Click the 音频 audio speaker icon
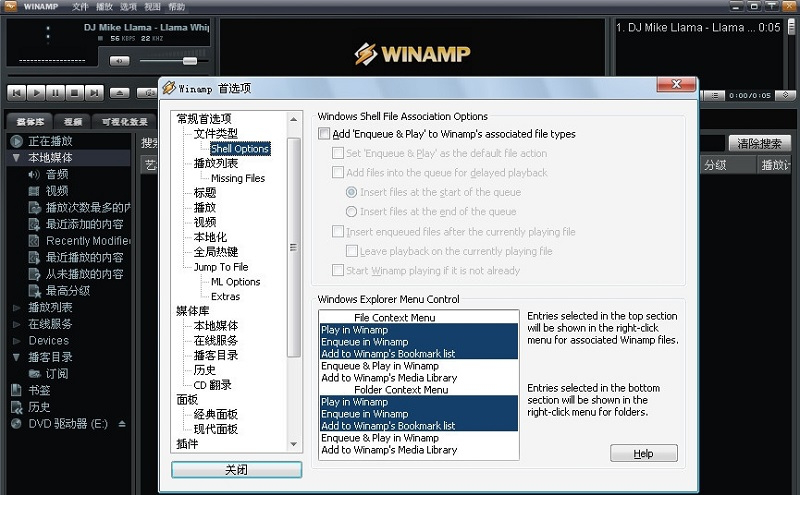 (34, 175)
